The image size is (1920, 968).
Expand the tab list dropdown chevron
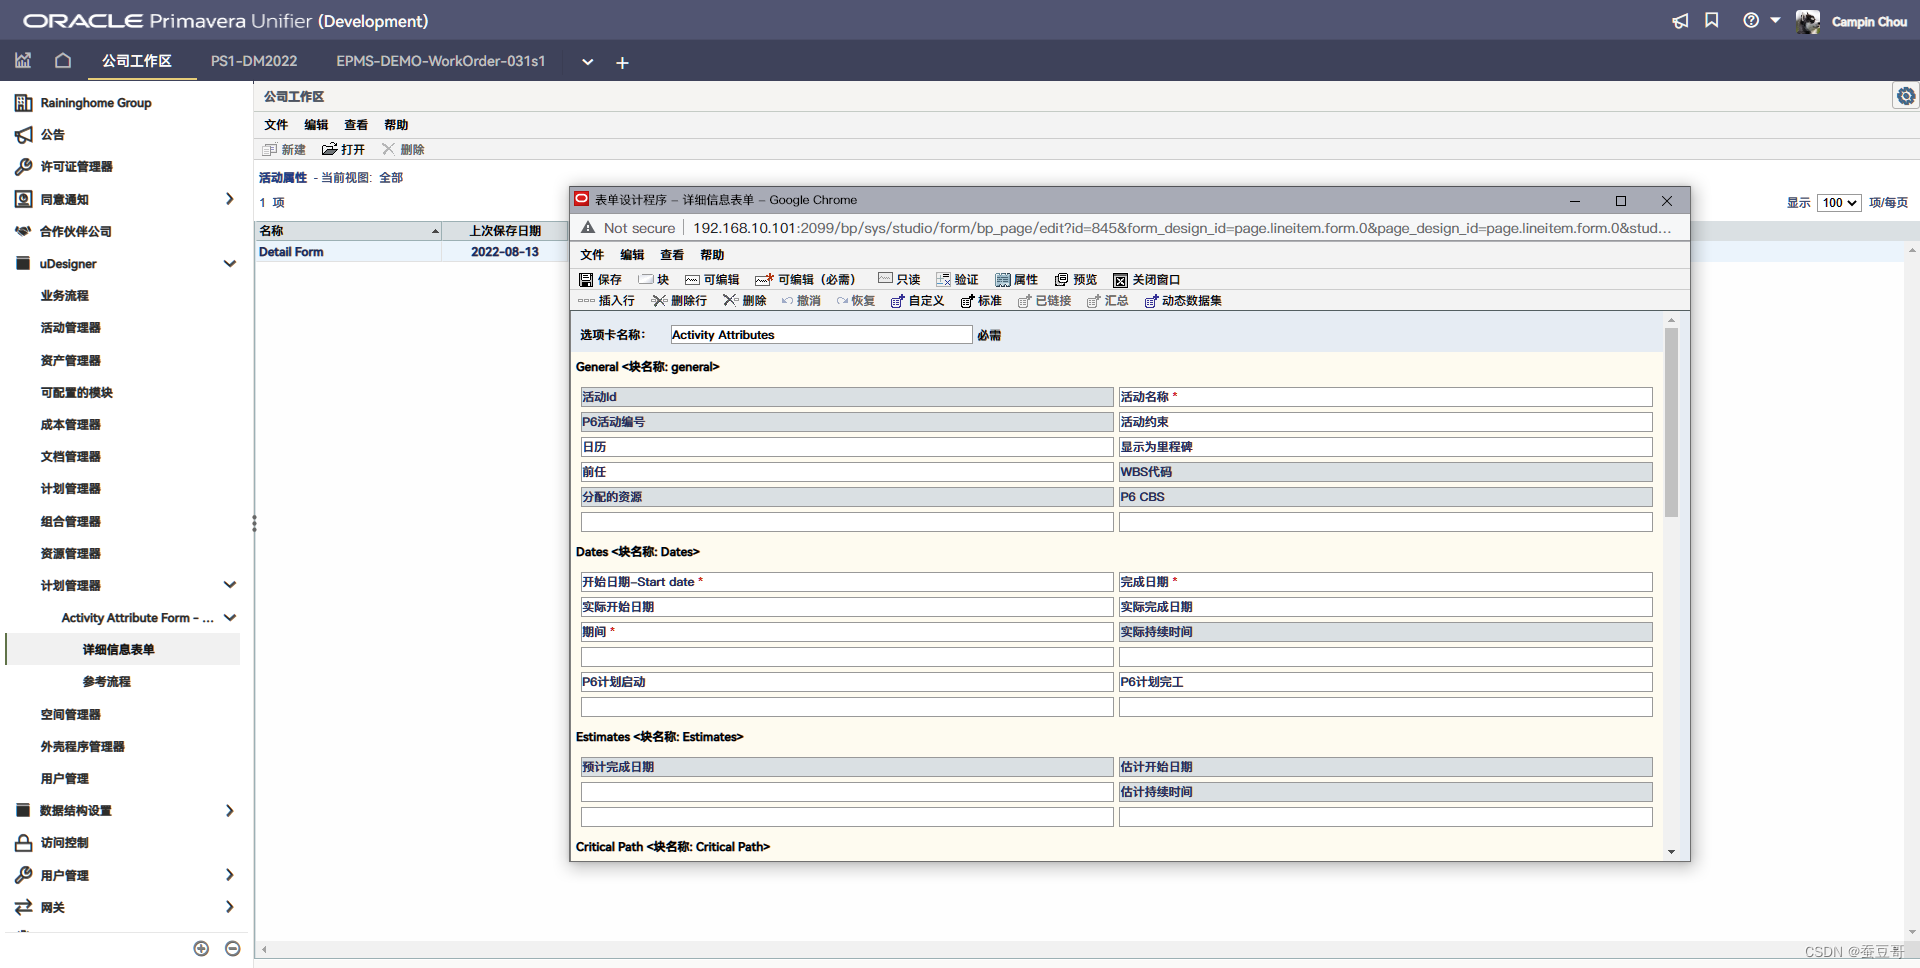coord(588,62)
